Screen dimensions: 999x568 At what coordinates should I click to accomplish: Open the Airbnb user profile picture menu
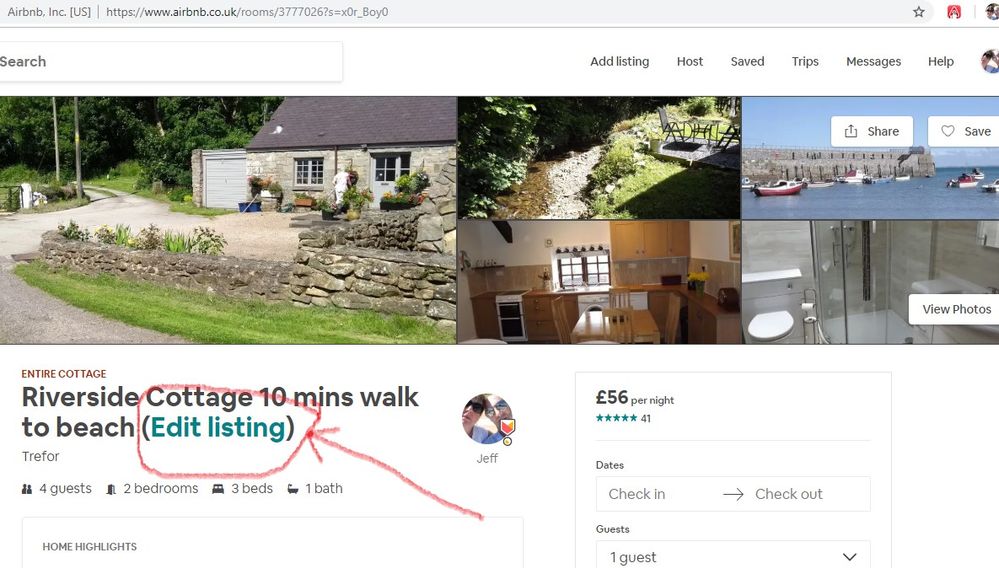(990, 62)
